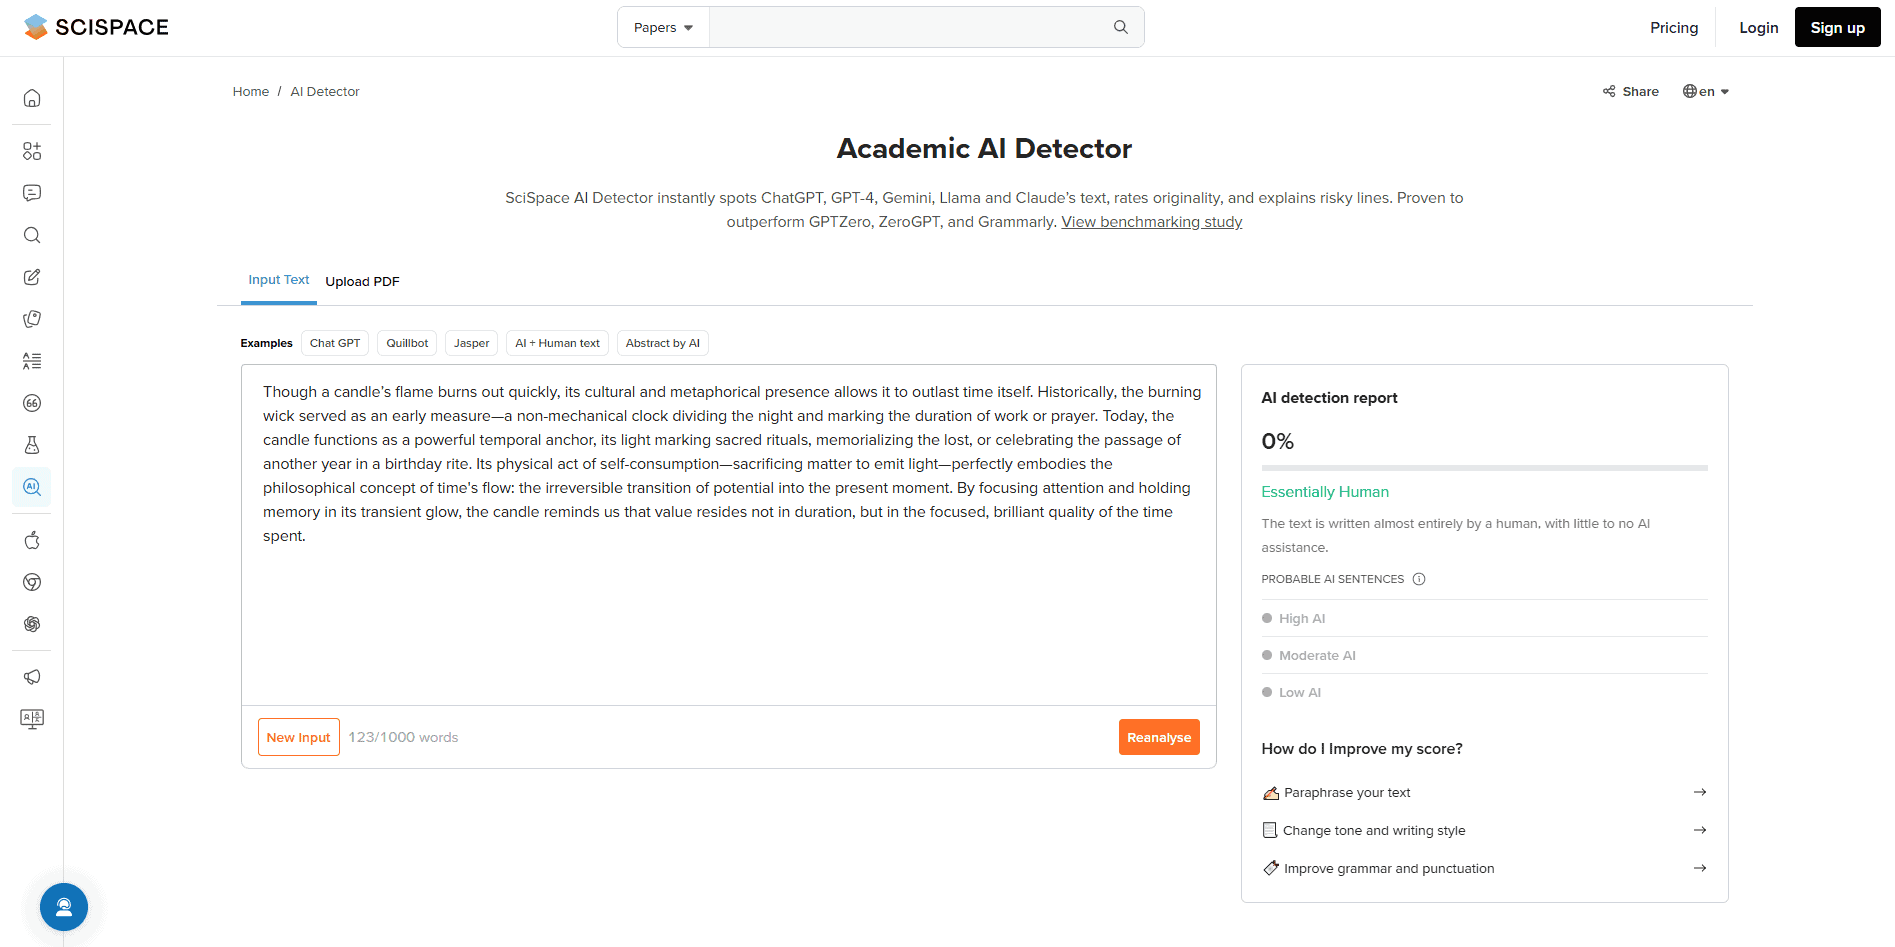Click the blue support chat bubble
The height and width of the screenshot is (947, 1895).
64,907
